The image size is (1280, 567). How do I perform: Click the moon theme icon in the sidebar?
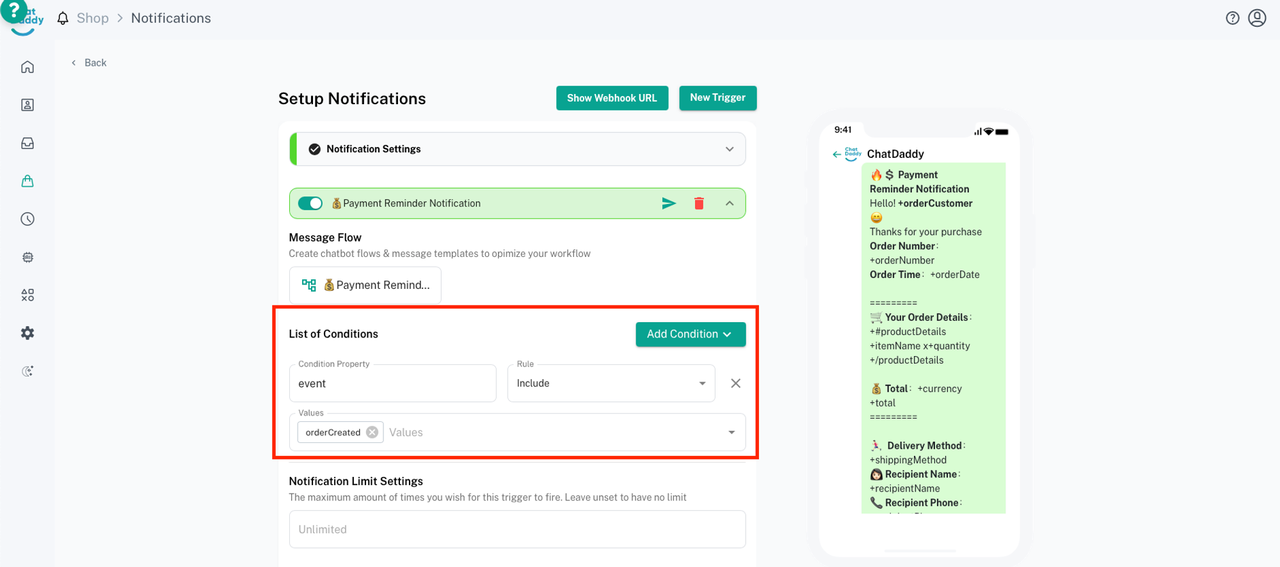[27, 371]
